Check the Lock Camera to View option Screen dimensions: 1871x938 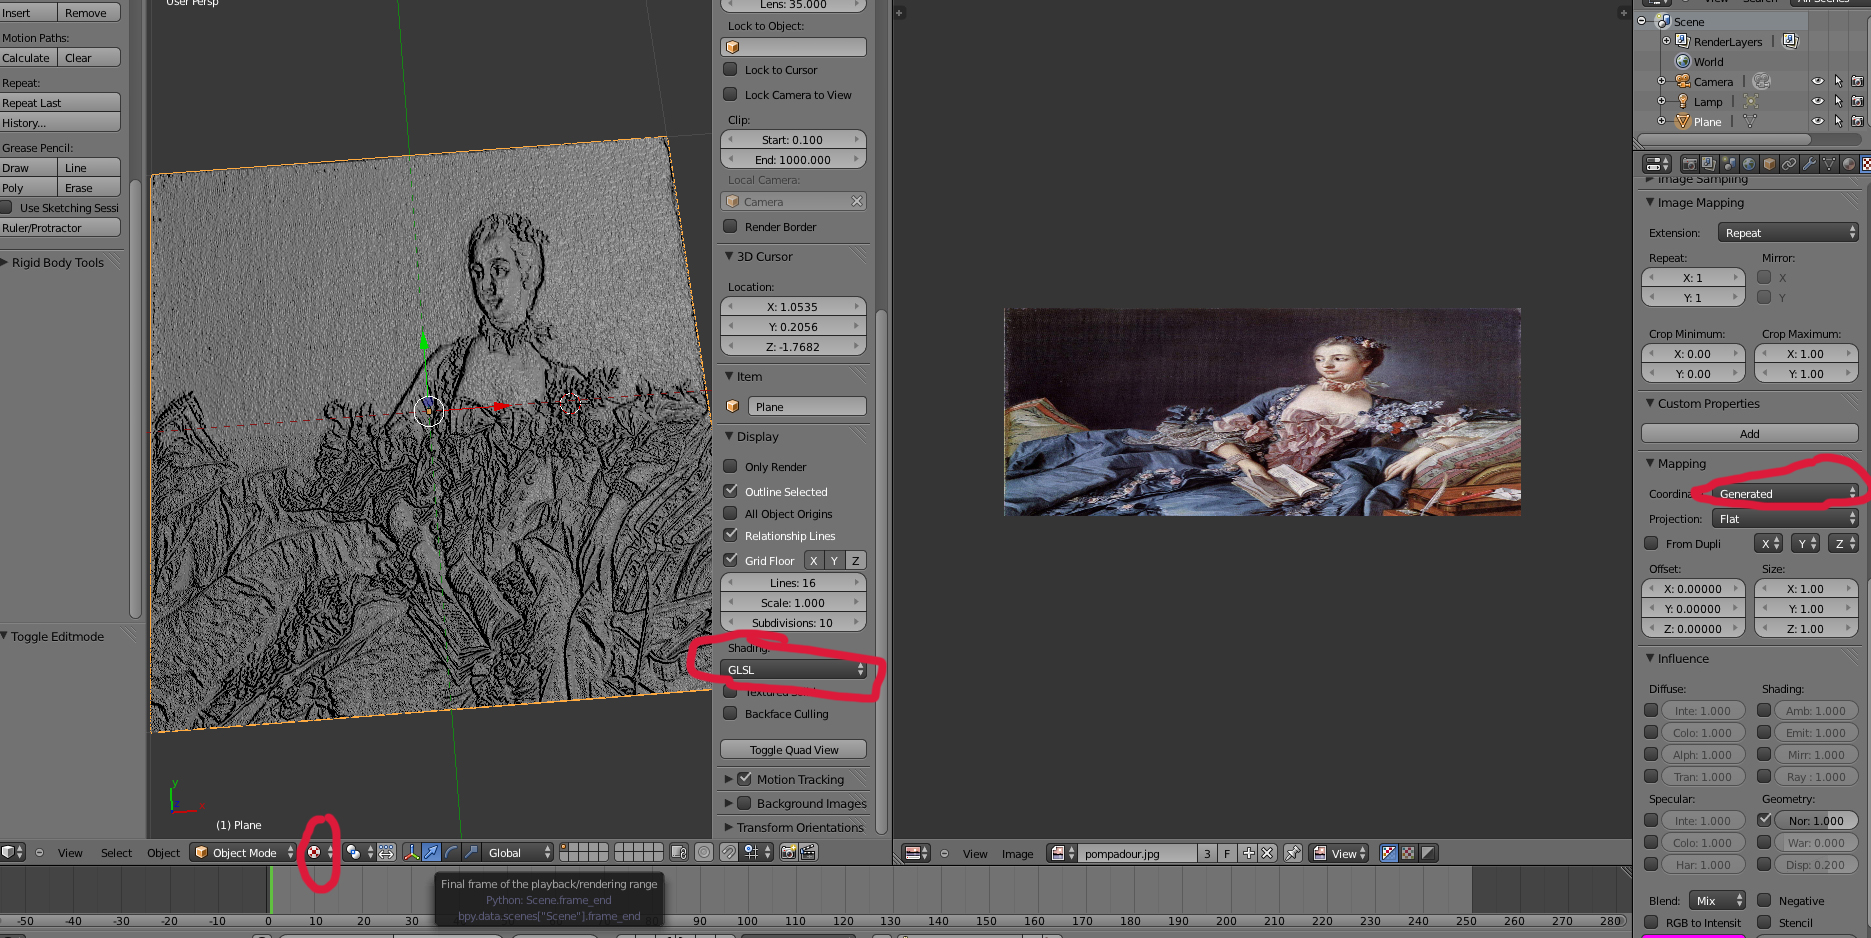pos(731,95)
